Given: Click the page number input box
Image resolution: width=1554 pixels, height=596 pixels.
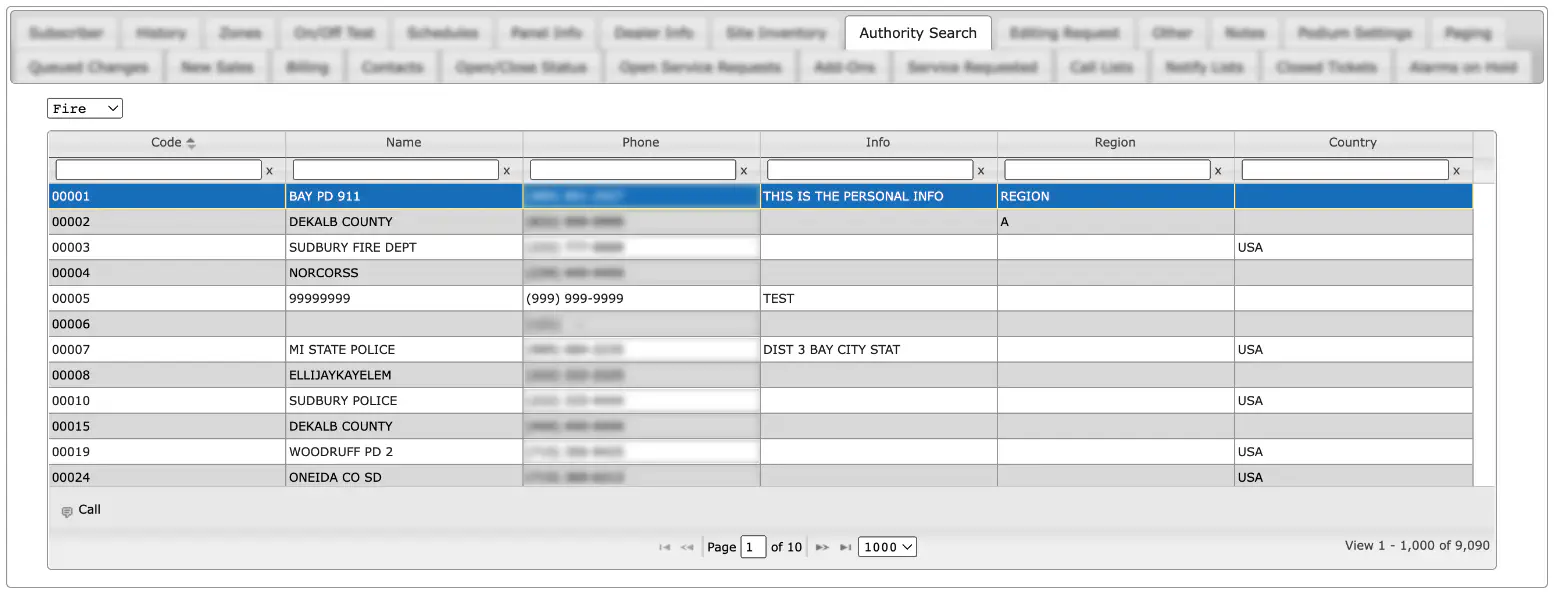Looking at the screenshot, I should [753, 547].
